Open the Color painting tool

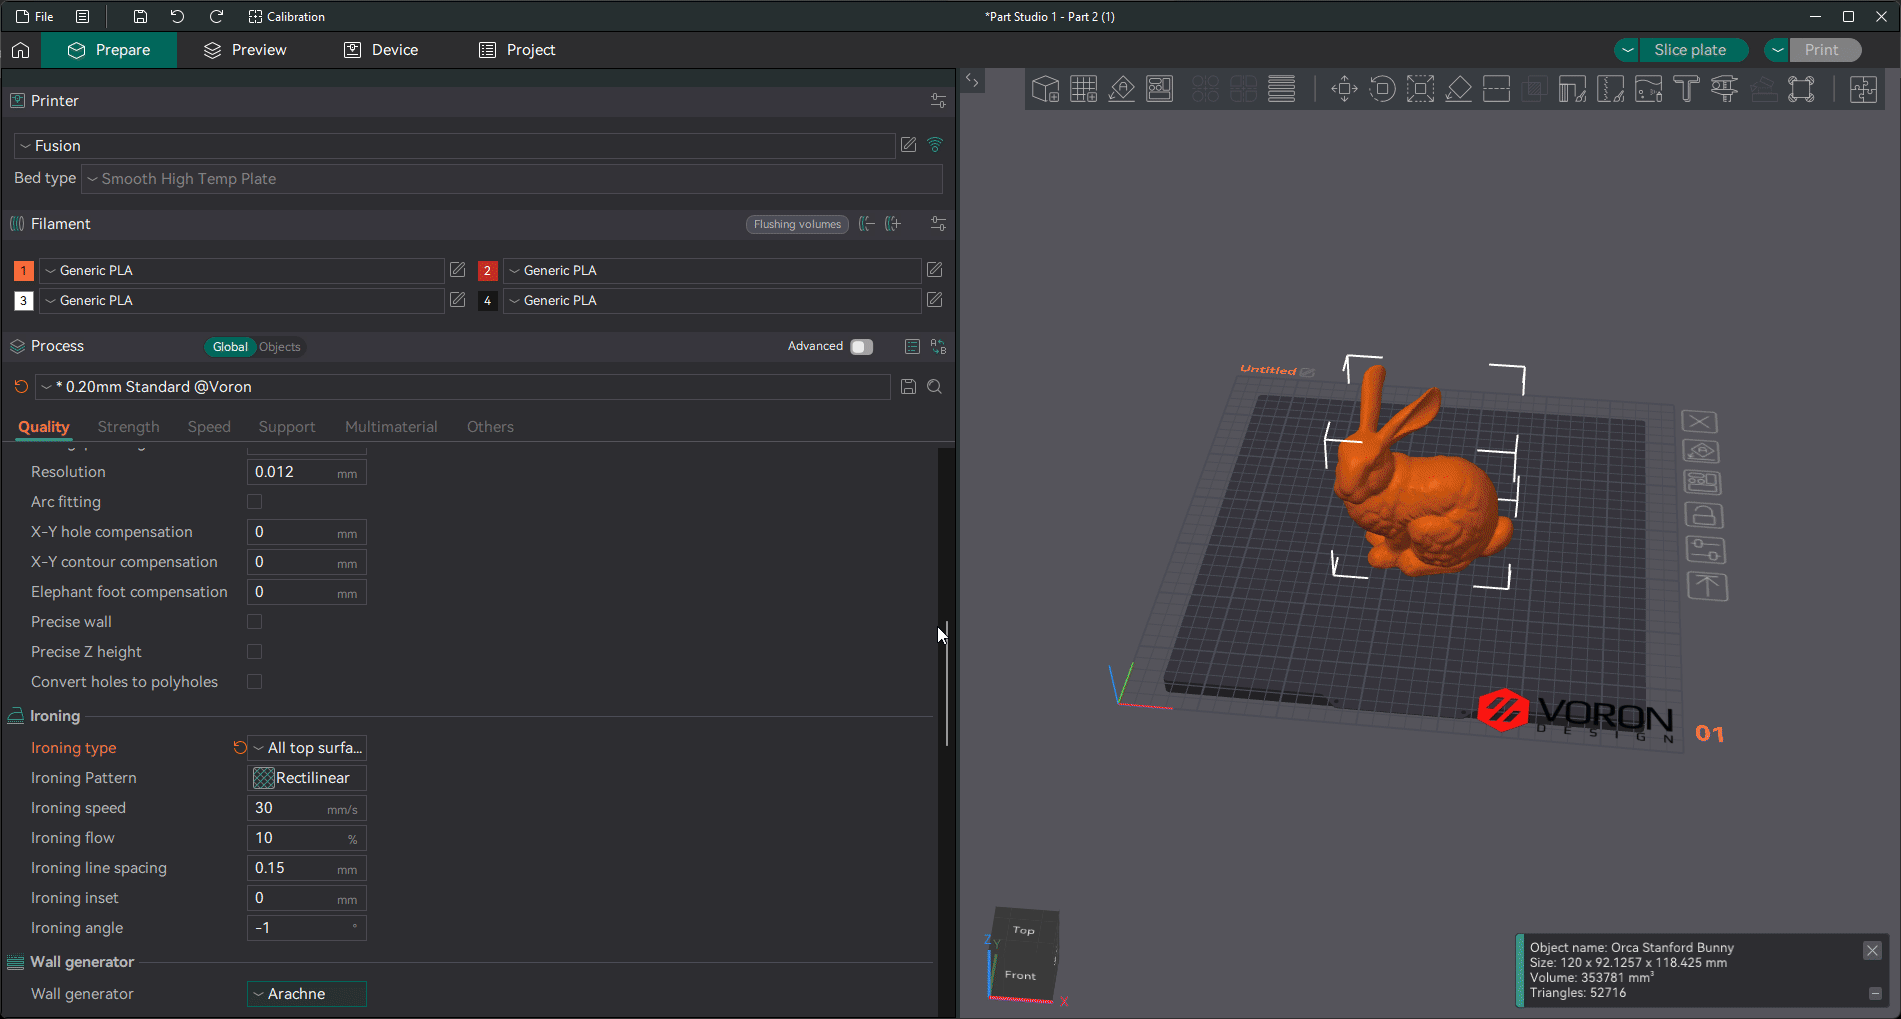point(1649,89)
